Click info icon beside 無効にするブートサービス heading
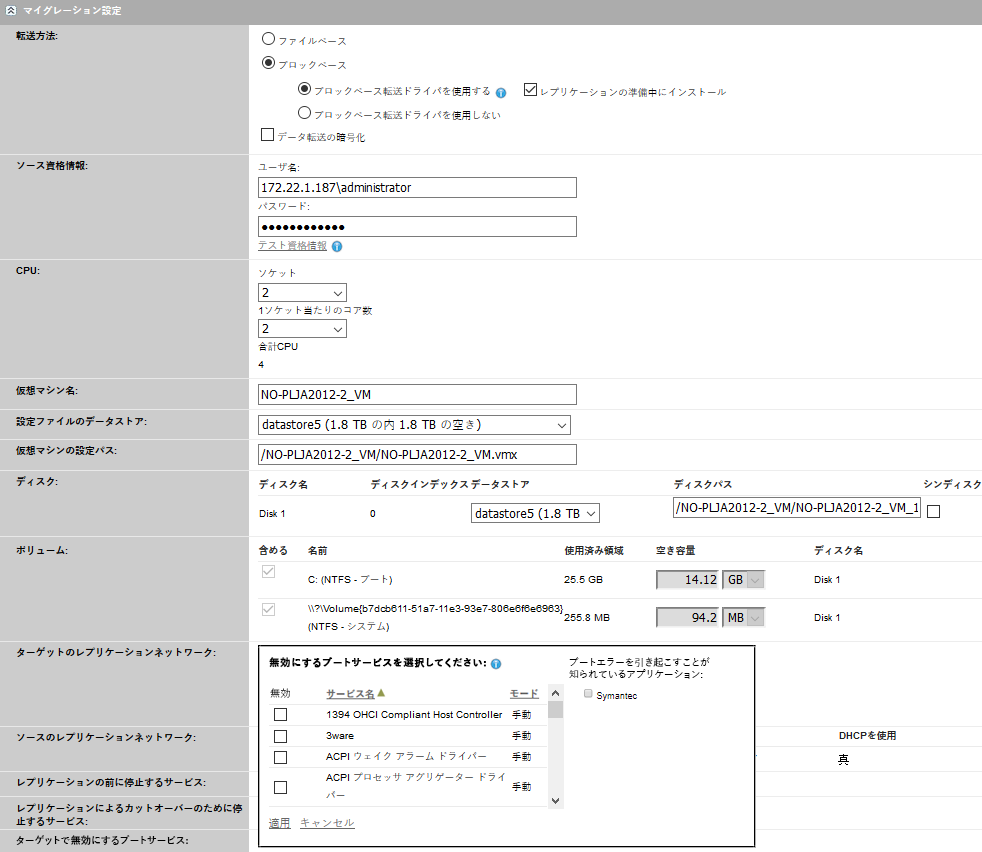The width and height of the screenshot is (982, 852). tap(496, 663)
